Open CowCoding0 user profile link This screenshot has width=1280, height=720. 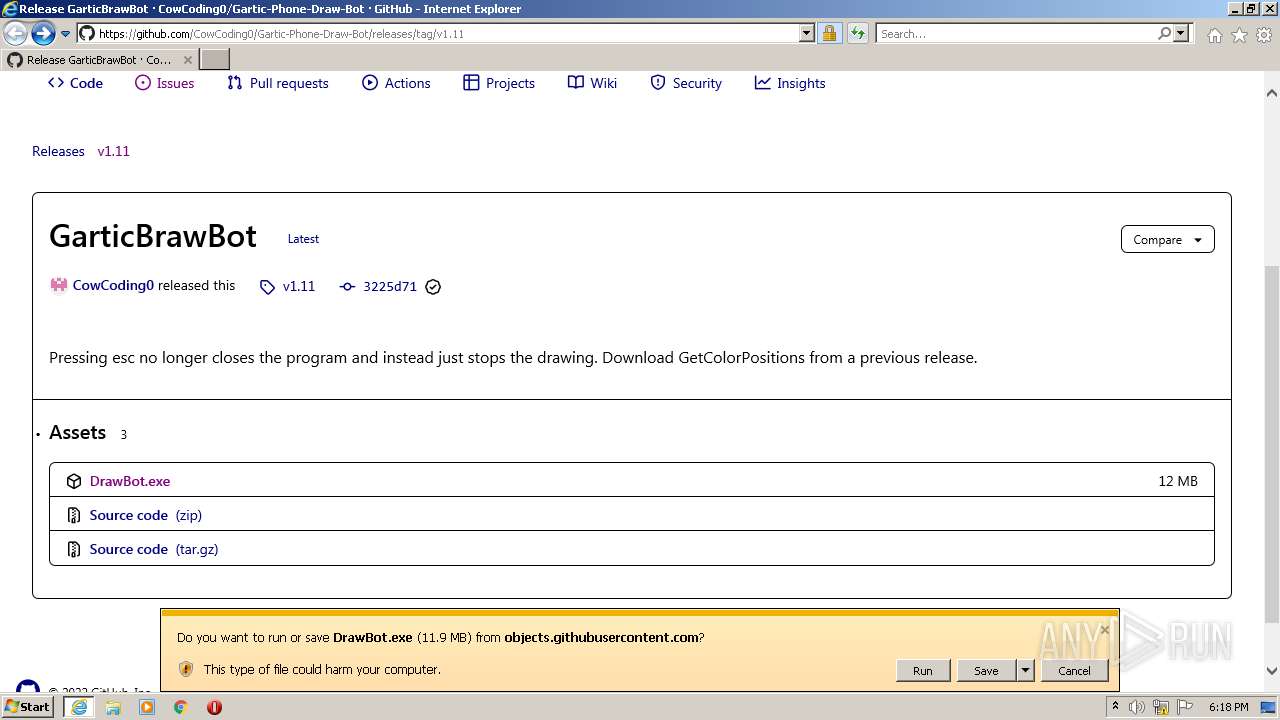[x=113, y=285]
